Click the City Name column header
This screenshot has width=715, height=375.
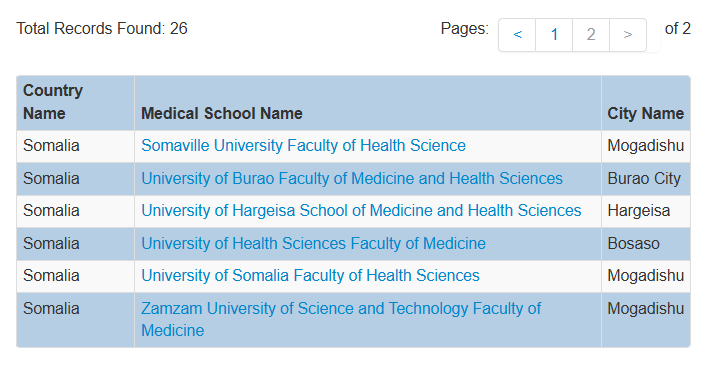click(645, 113)
